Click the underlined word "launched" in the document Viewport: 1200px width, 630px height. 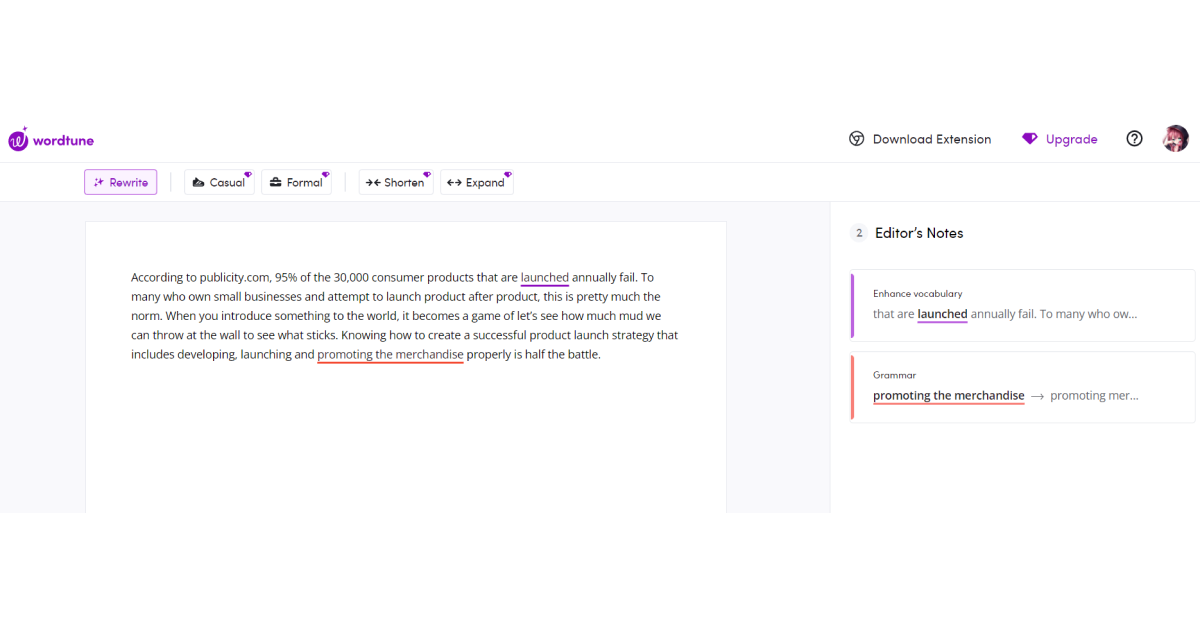point(544,278)
